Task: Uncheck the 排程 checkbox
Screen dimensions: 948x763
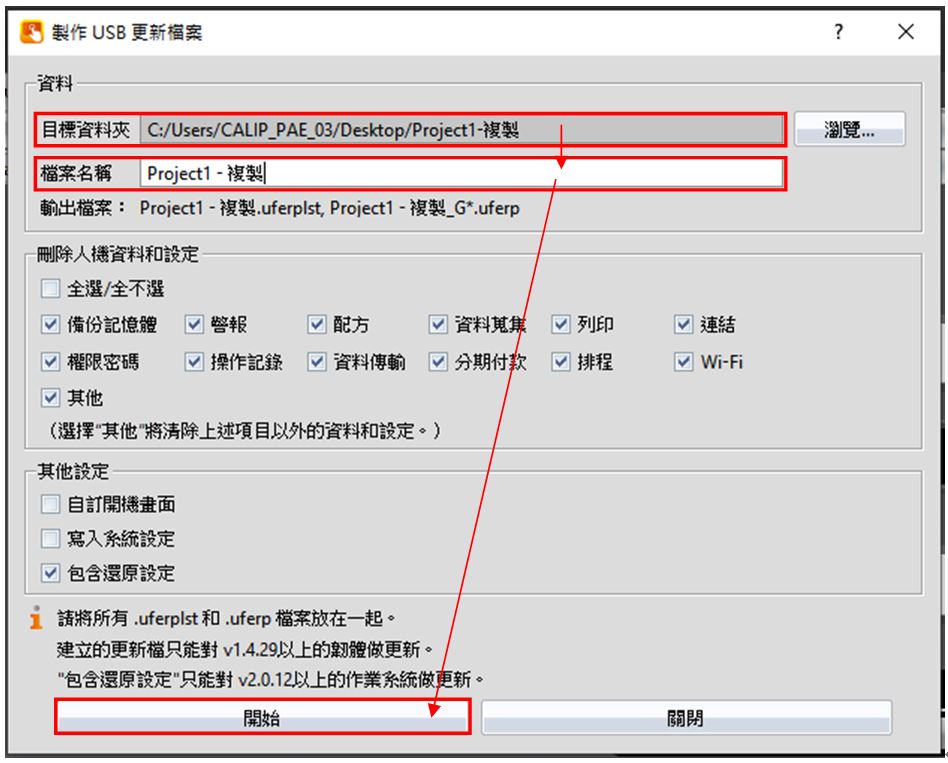Action: 561,362
